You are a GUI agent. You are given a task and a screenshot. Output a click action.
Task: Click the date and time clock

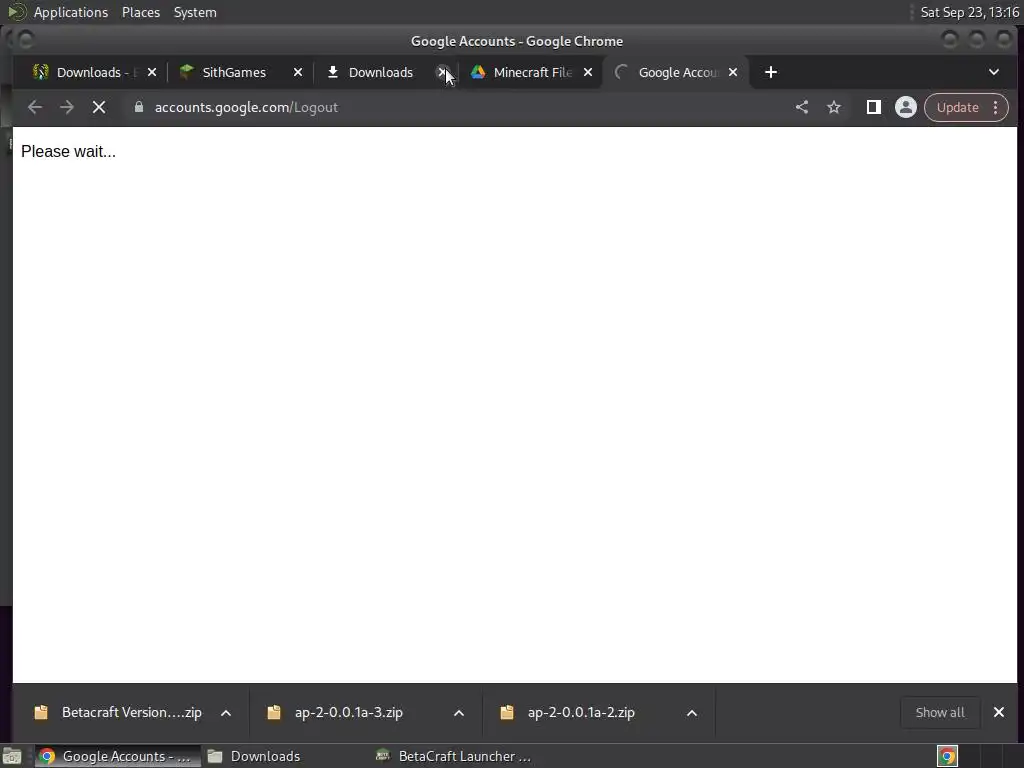(x=969, y=12)
